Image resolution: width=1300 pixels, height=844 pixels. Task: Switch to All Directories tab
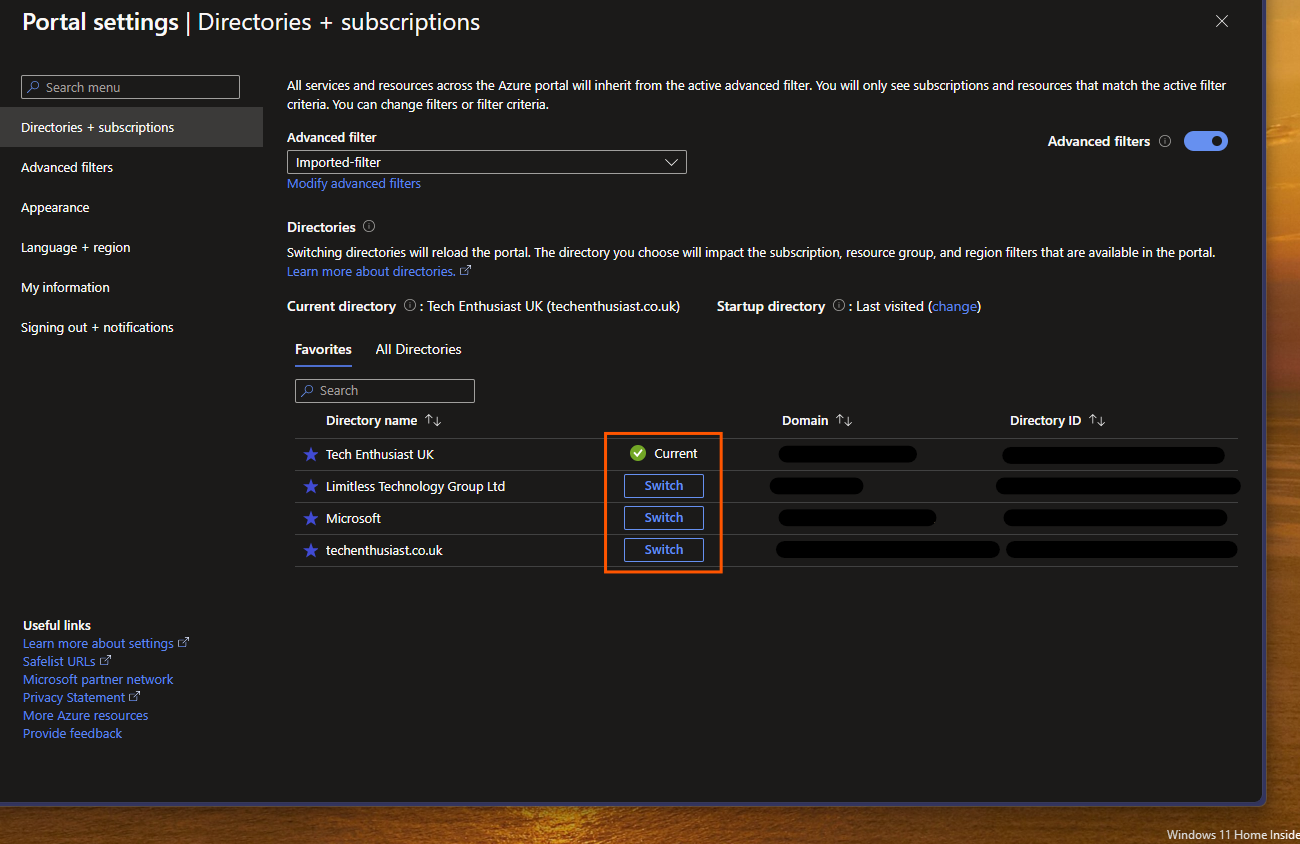click(418, 350)
